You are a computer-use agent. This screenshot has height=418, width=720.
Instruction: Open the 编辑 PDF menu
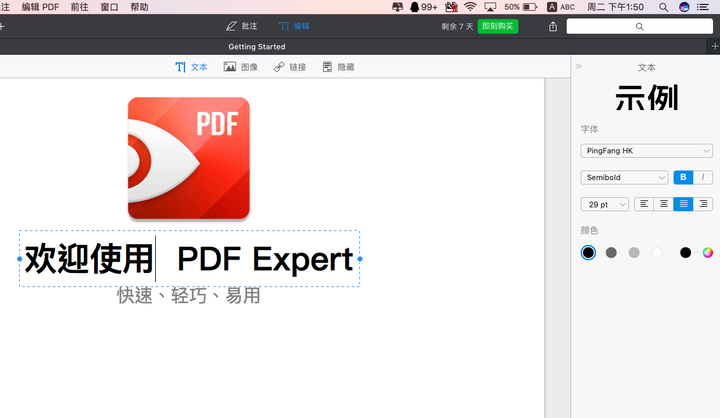pyautogui.click(x=40, y=7)
